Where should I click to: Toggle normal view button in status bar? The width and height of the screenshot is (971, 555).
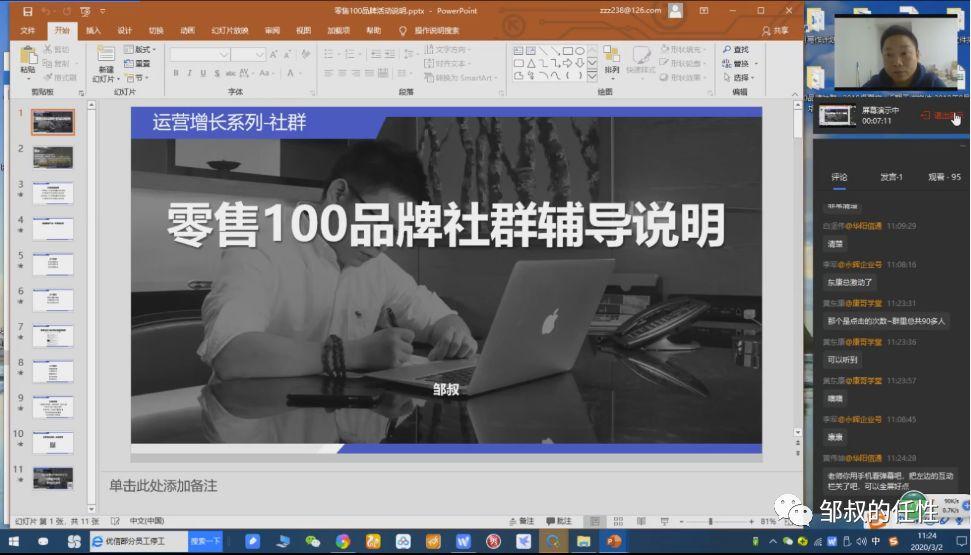click(594, 522)
